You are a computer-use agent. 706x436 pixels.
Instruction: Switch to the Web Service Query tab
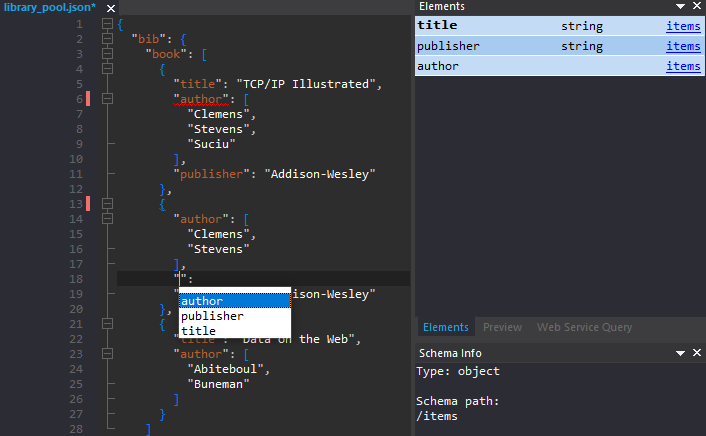pyautogui.click(x=584, y=327)
